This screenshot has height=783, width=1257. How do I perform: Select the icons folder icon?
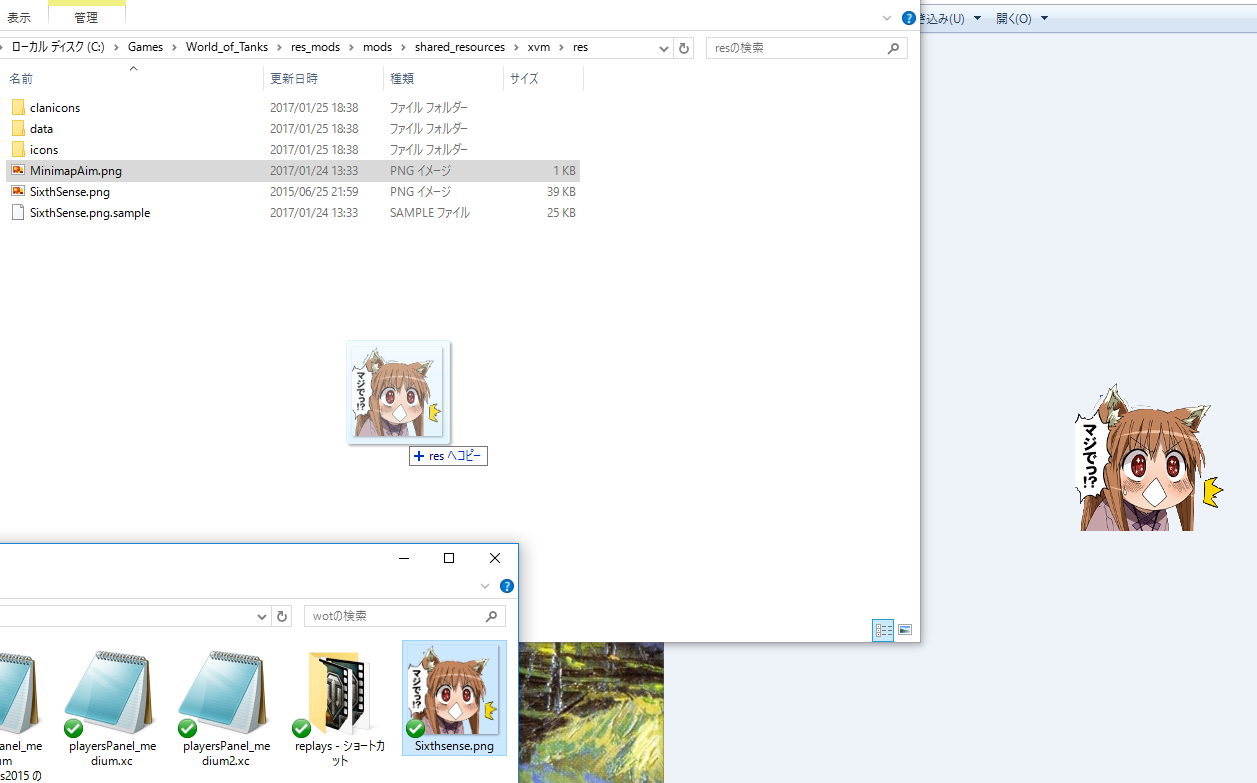[18, 149]
